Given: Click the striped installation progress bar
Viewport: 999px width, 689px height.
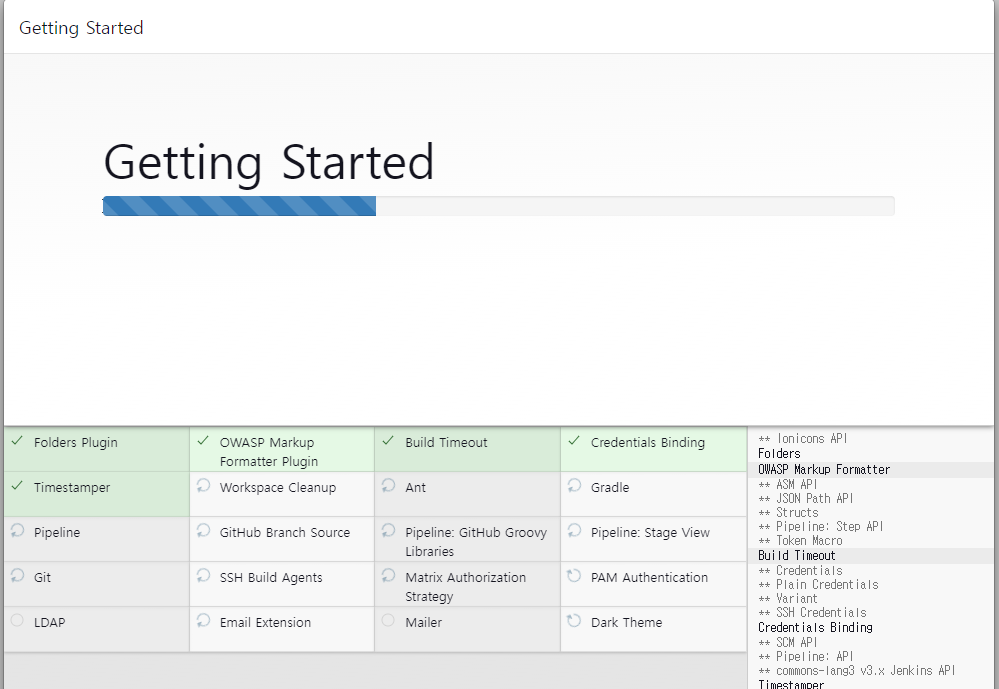Looking at the screenshot, I should [240, 206].
